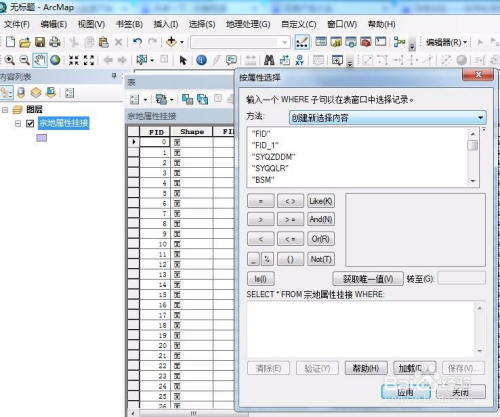Select the Zoom Out tool
The width and height of the screenshot is (500, 417).
coord(24,60)
